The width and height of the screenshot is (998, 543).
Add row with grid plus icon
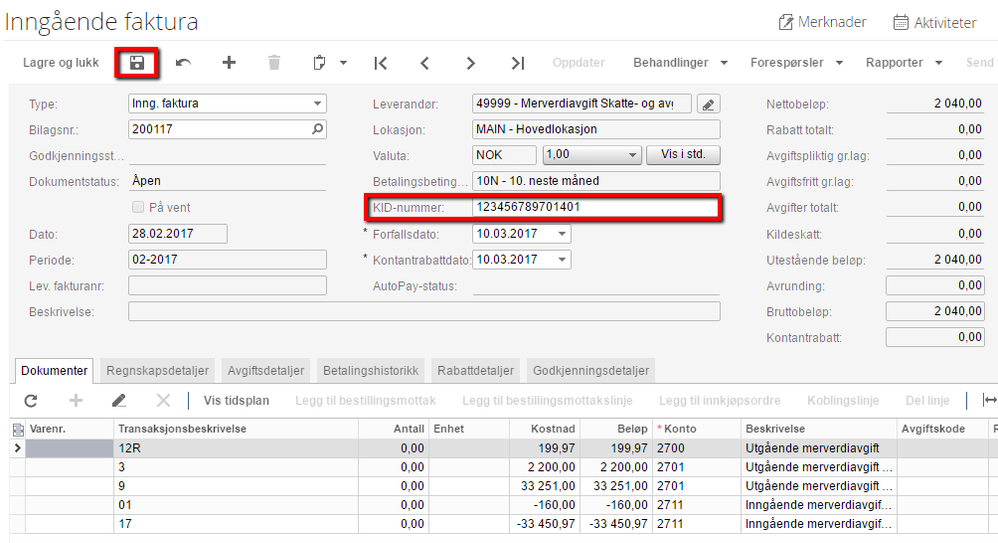click(x=76, y=400)
